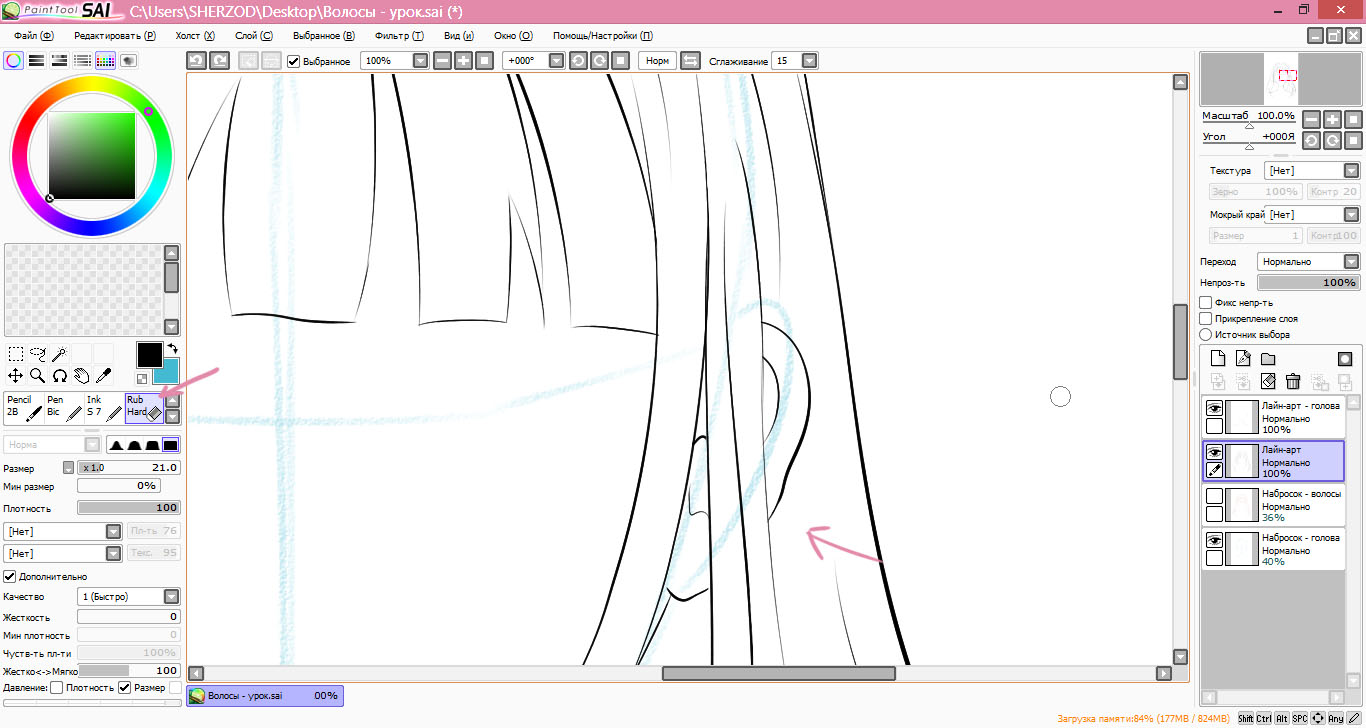This screenshot has height=728, width=1366.
Task: Create a new normal layer
Action: pyautogui.click(x=1218, y=359)
